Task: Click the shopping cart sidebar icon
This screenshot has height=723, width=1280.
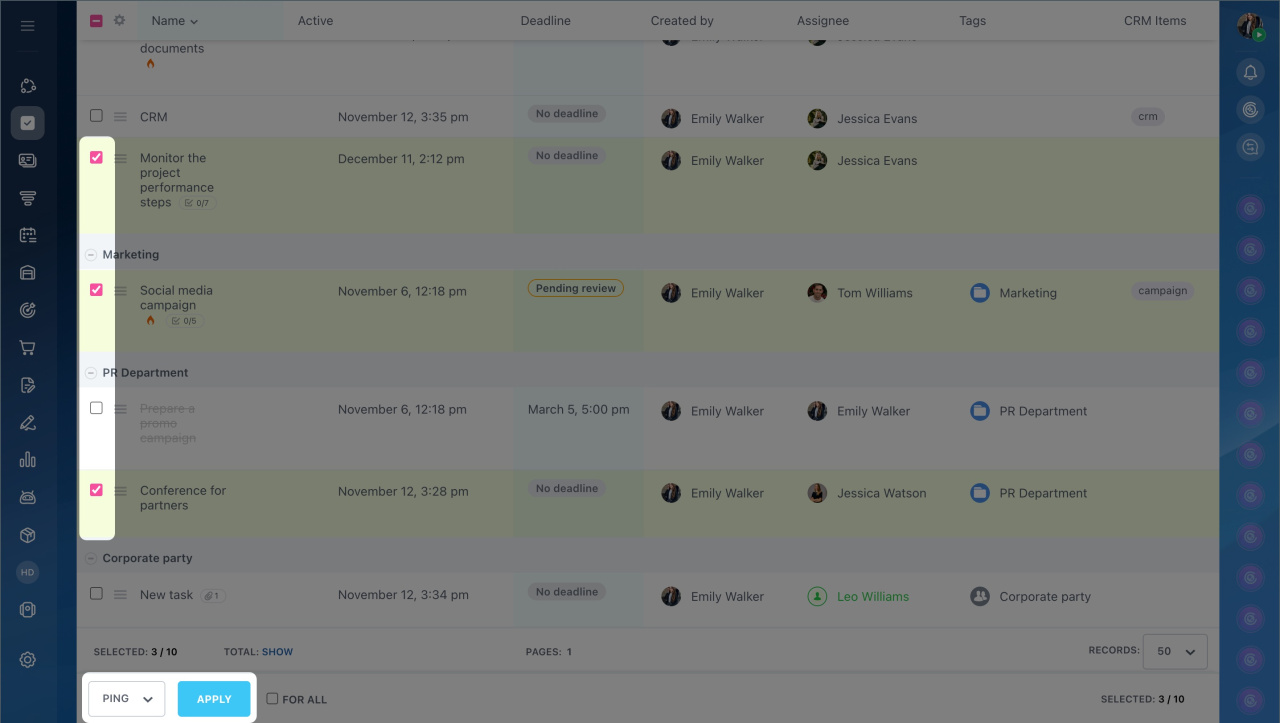Action: (x=27, y=348)
